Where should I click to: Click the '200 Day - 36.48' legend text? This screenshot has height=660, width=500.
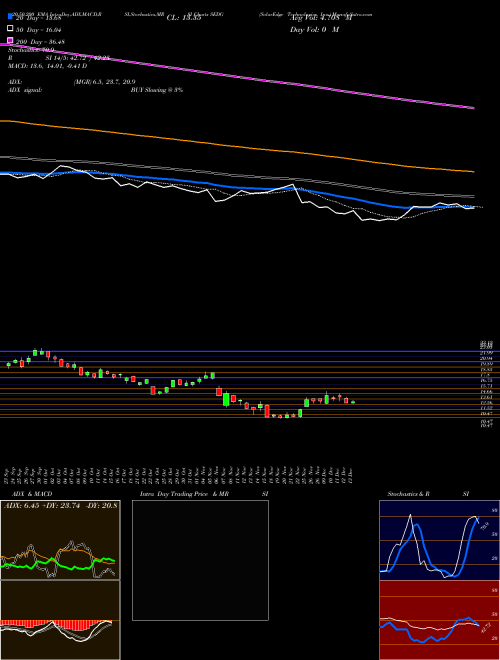pyautogui.click(x=40, y=42)
